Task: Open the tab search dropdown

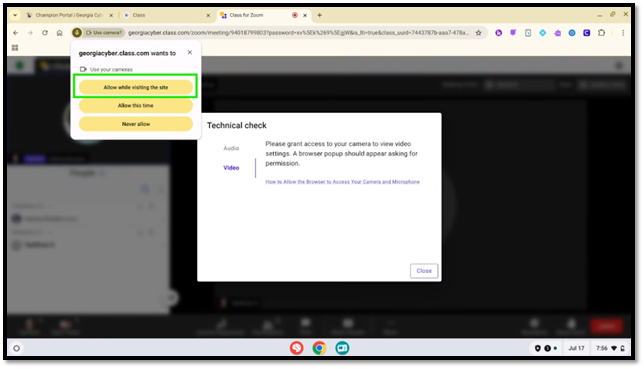Action: click(15, 15)
